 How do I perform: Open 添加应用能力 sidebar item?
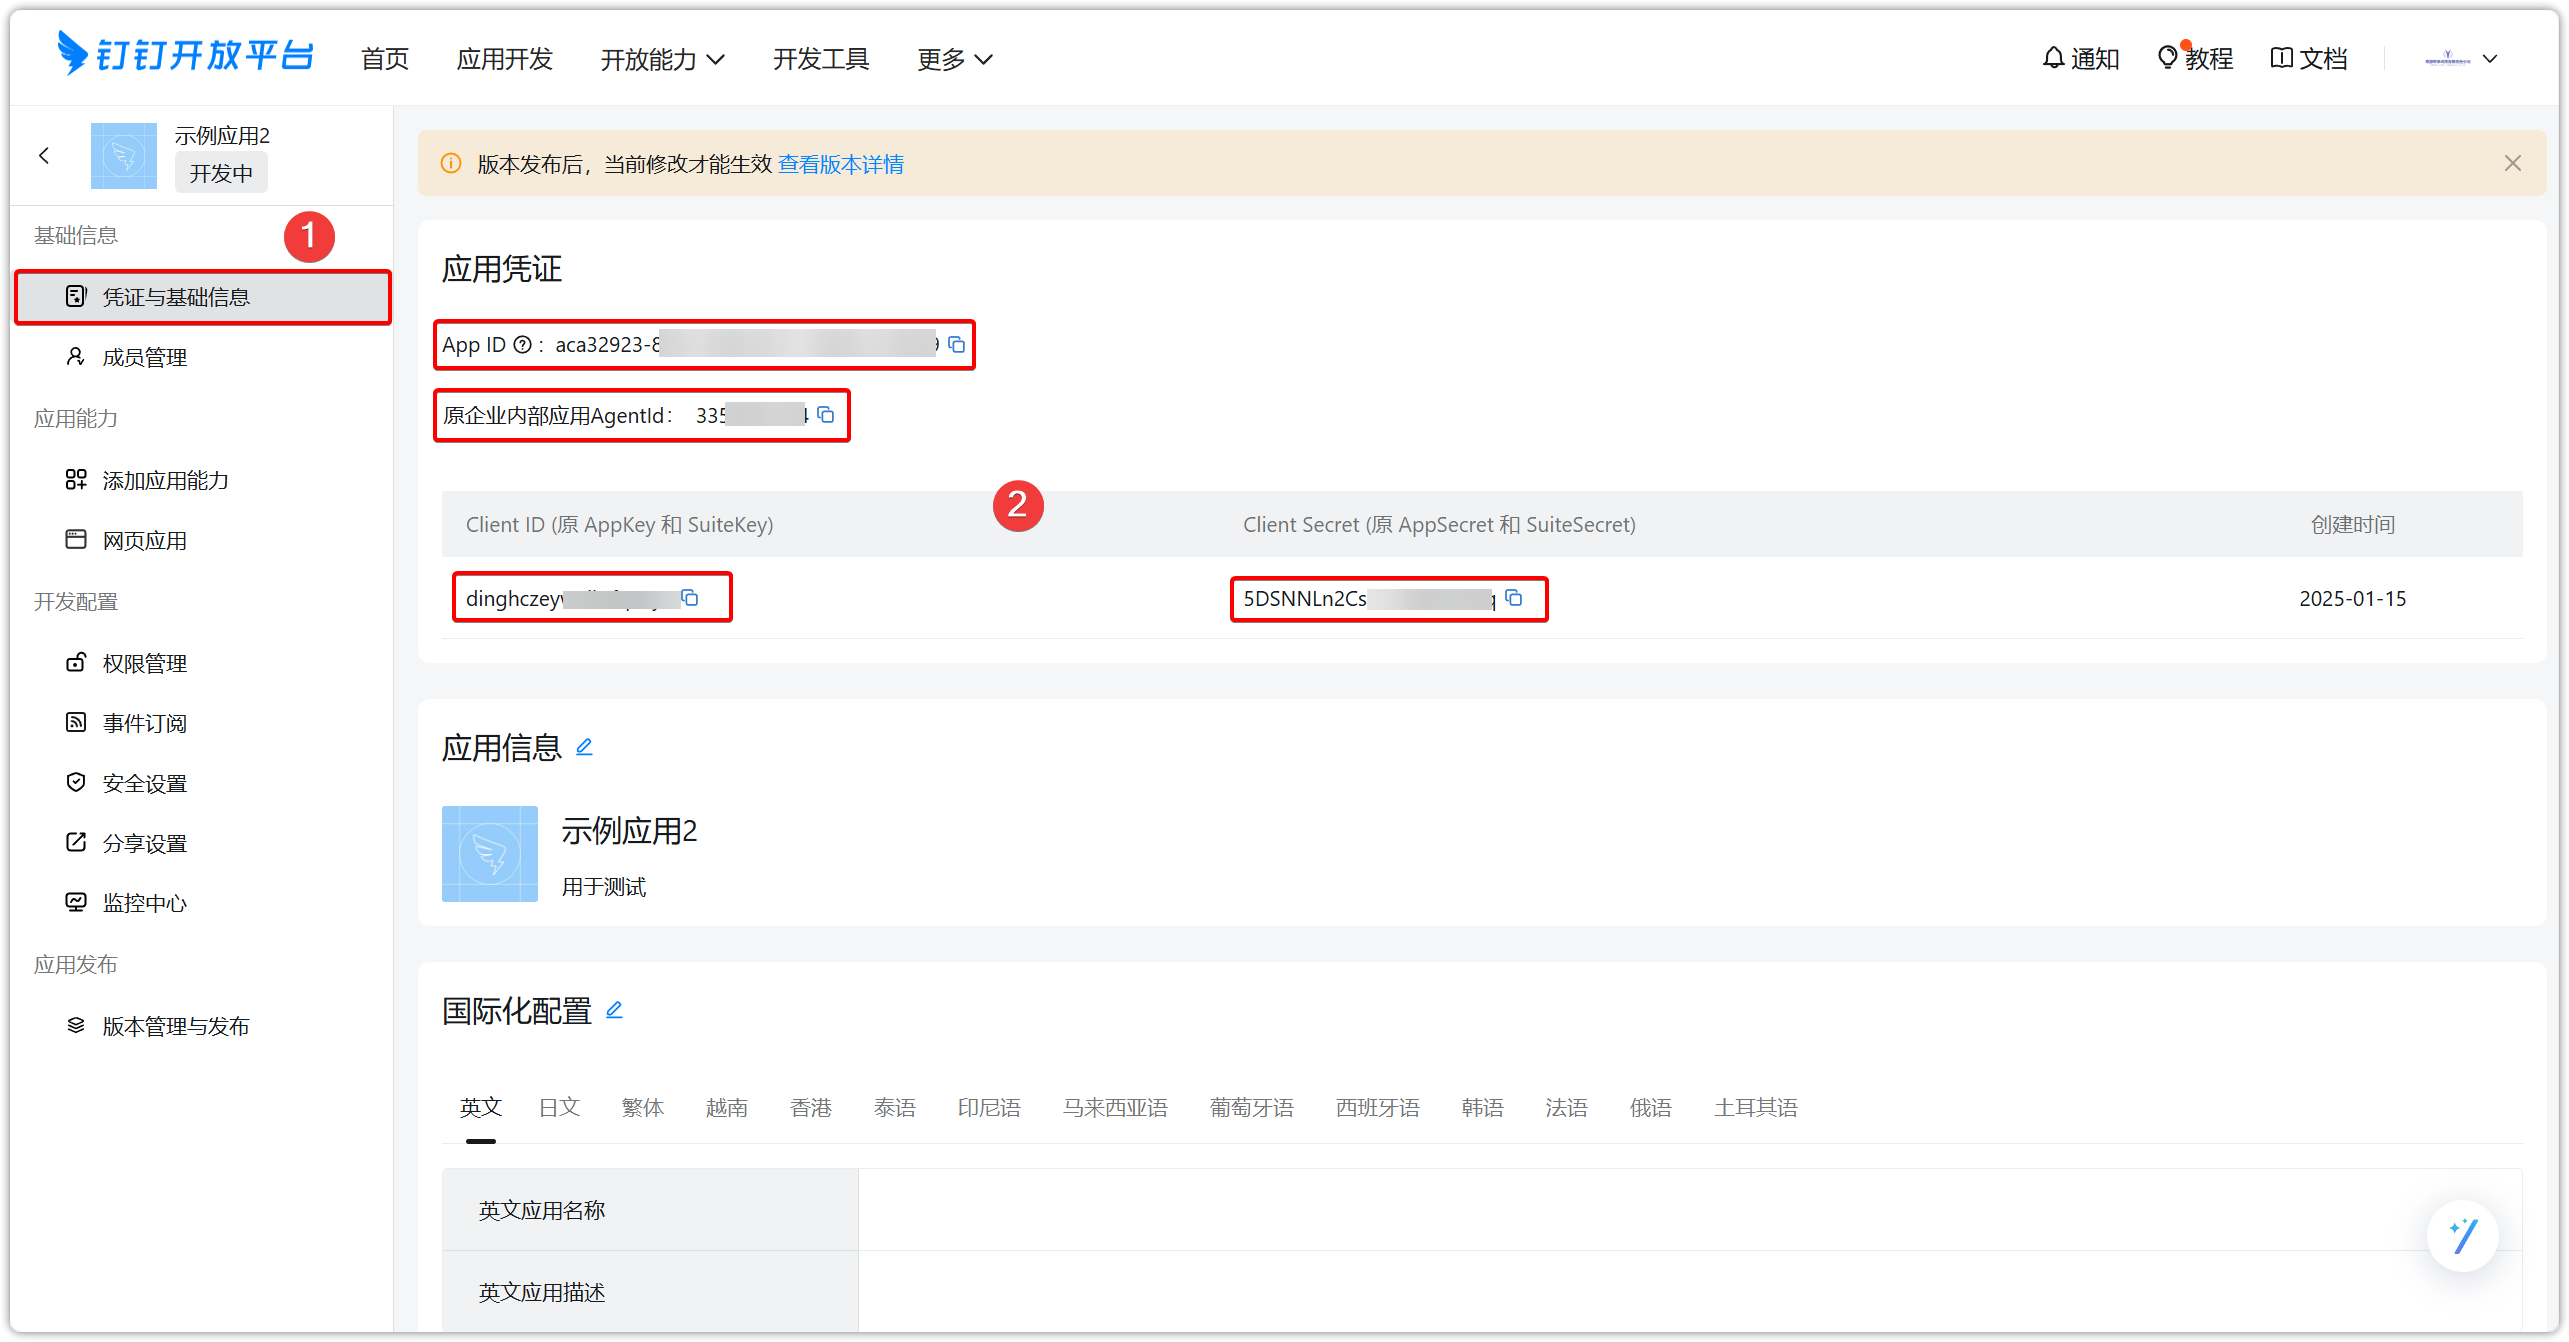tap(203, 480)
